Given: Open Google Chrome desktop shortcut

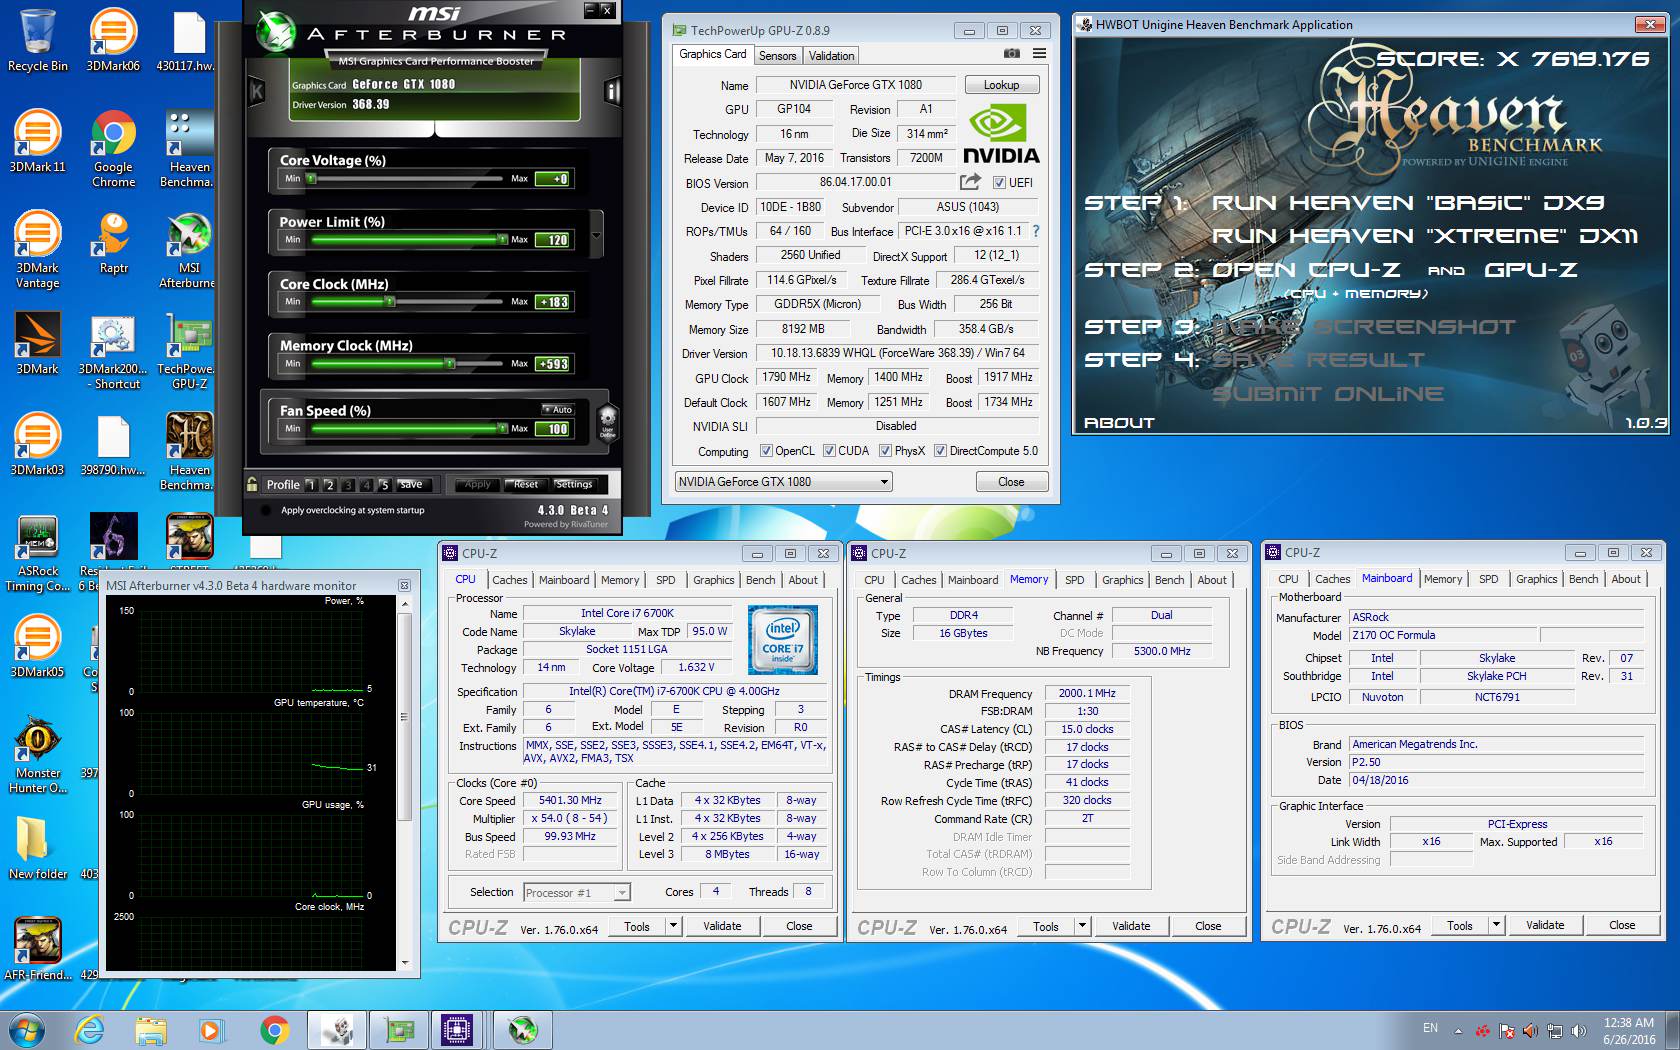Looking at the screenshot, I should point(113,148).
